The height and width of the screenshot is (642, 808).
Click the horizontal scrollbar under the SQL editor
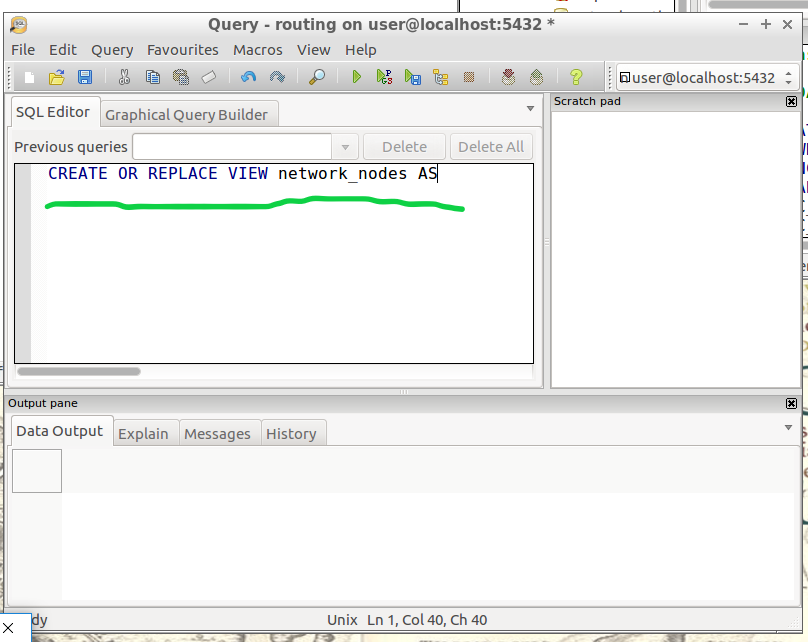pyautogui.click(x=80, y=371)
